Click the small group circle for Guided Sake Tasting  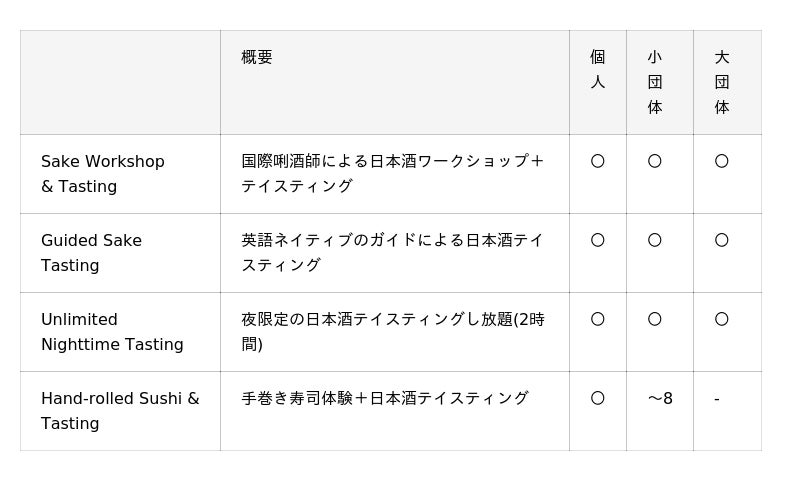(655, 240)
